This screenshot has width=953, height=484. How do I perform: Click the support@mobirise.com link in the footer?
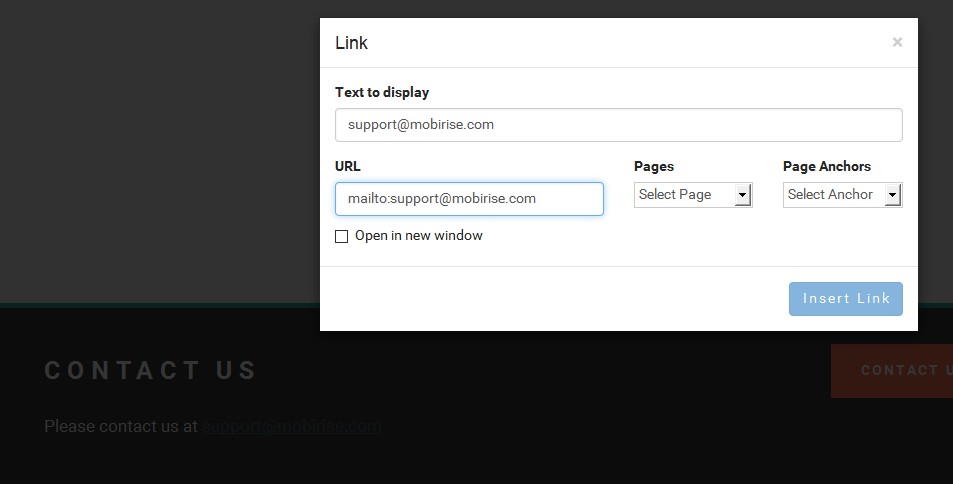[x=292, y=427]
